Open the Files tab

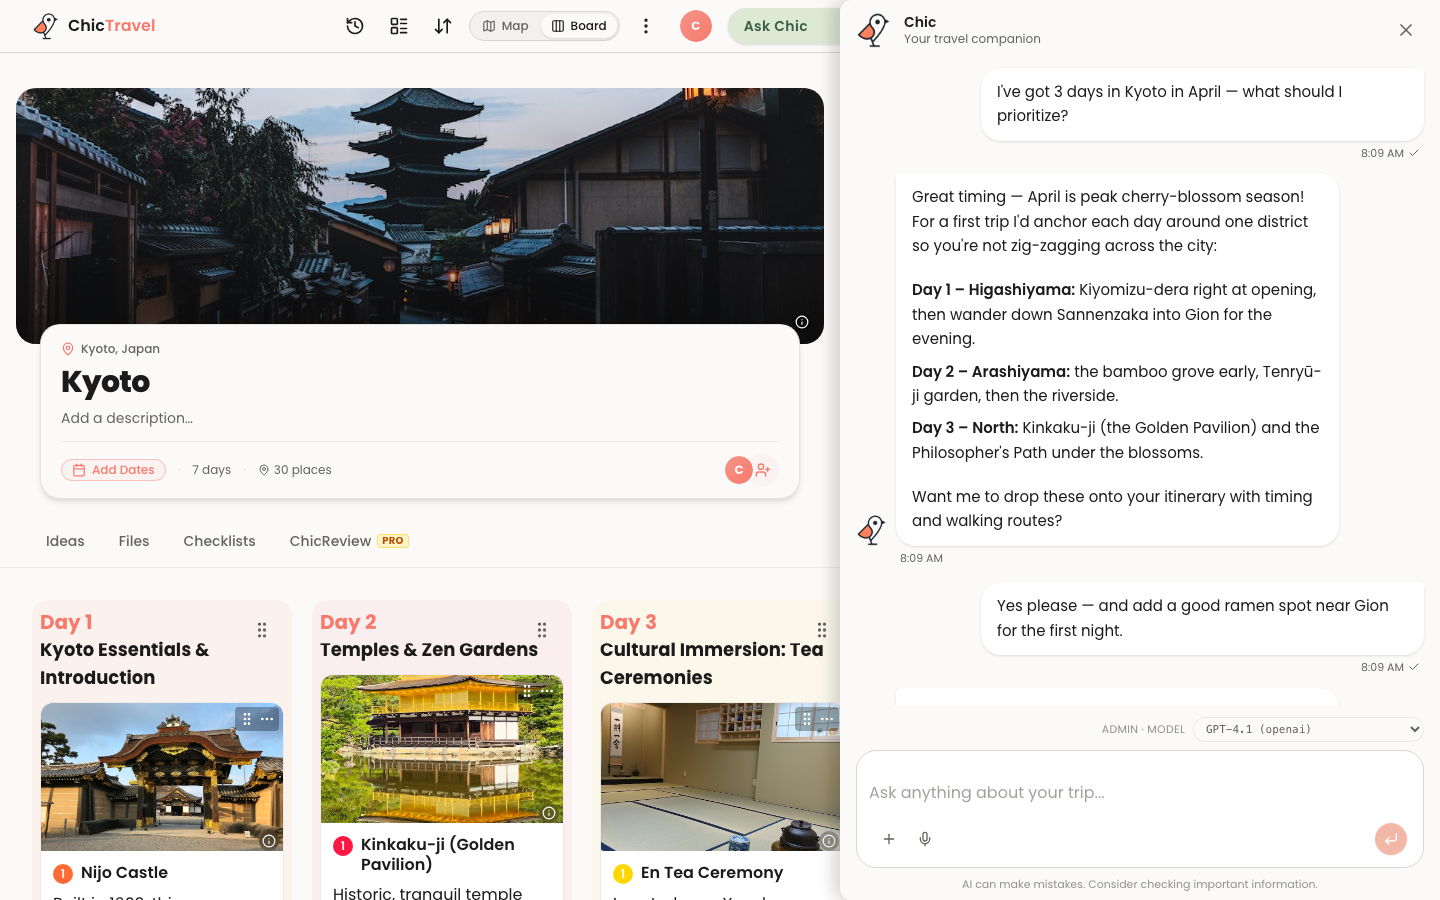(x=134, y=541)
